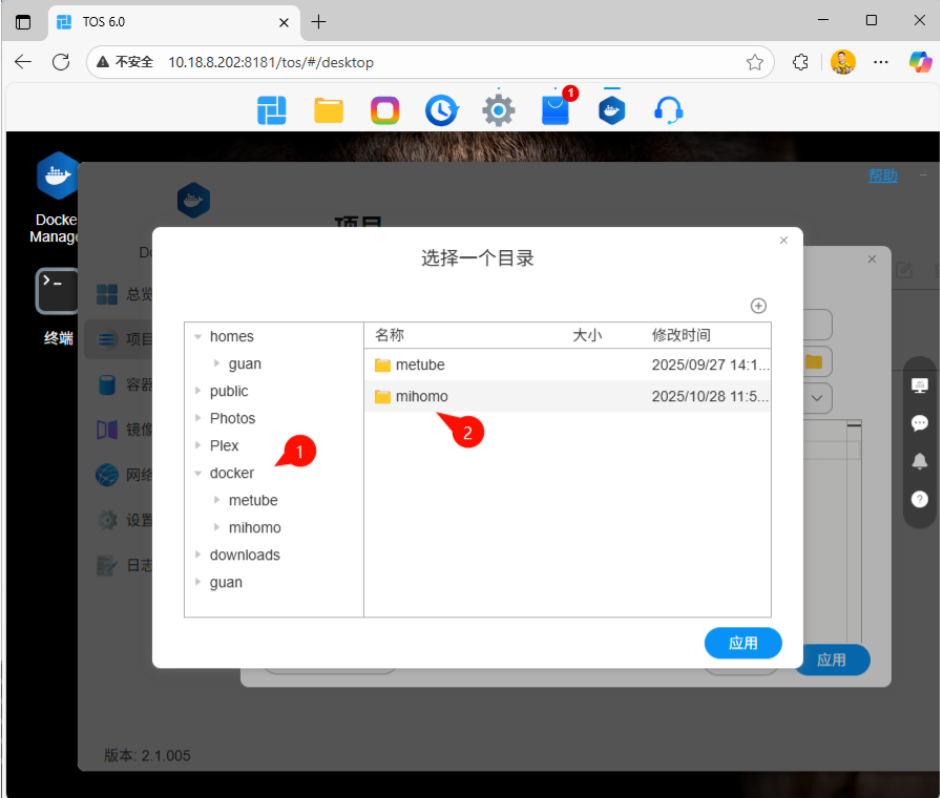The image size is (940, 798).
Task: Open the 帮助 link in Docker Manager
Action: [882, 176]
